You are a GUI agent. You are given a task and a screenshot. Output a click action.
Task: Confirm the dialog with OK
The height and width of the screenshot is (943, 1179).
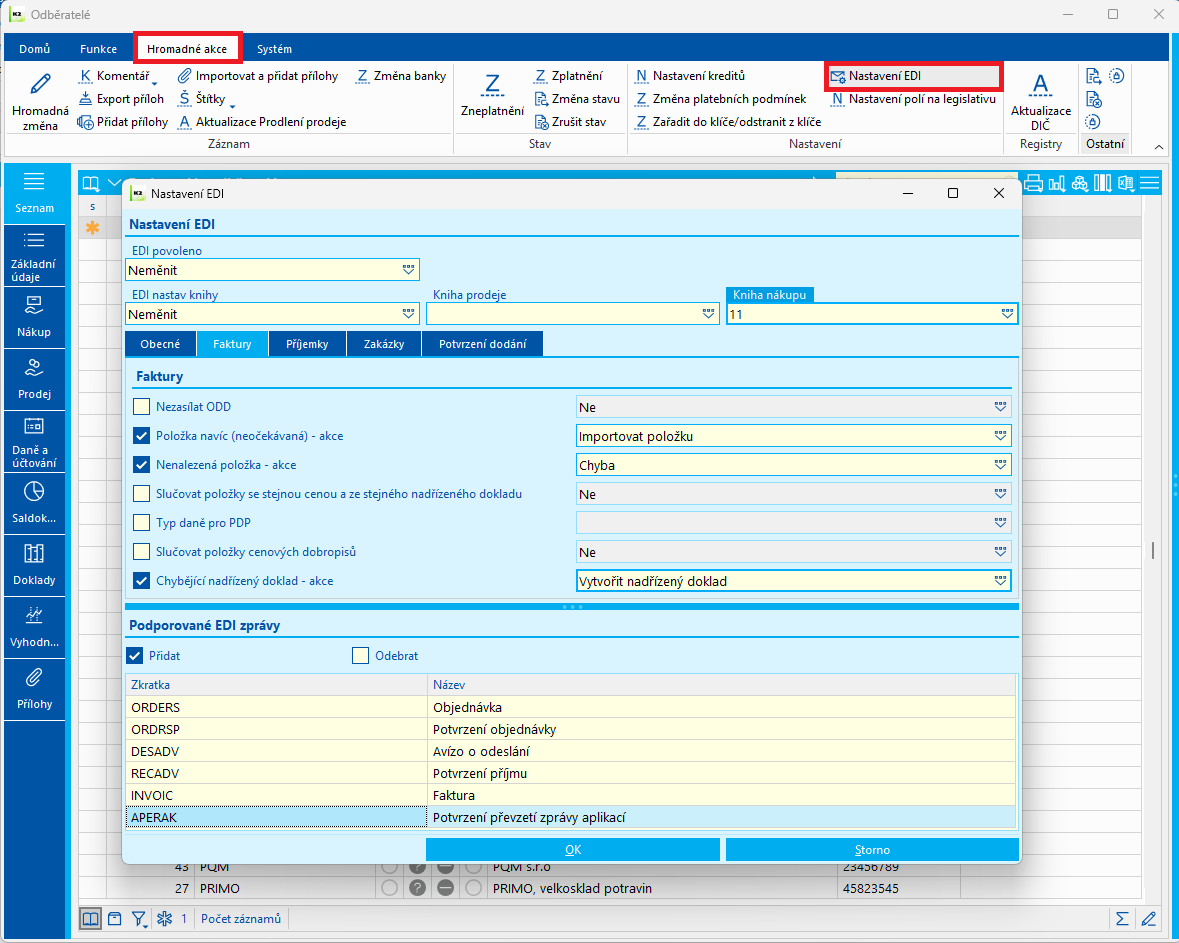click(x=573, y=850)
